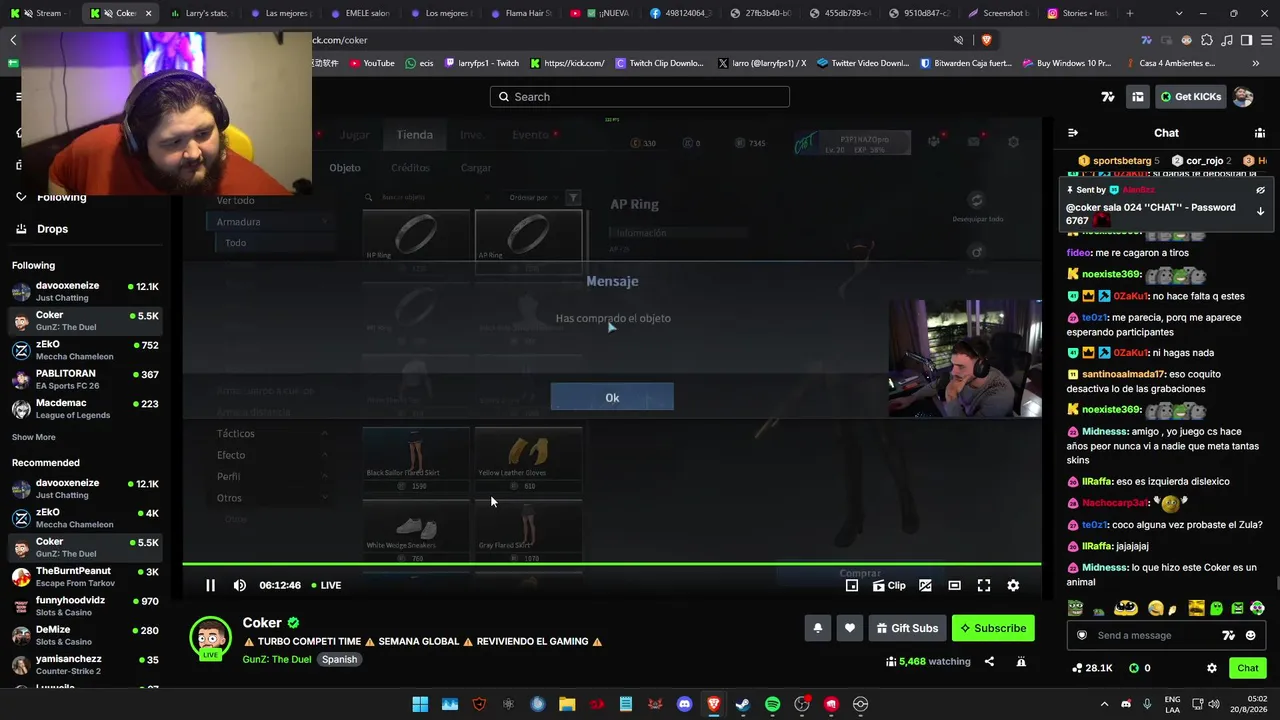The image size is (1280, 720).
Task: Collapse the chat panel with arrow icon
Action: click(x=1073, y=133)
